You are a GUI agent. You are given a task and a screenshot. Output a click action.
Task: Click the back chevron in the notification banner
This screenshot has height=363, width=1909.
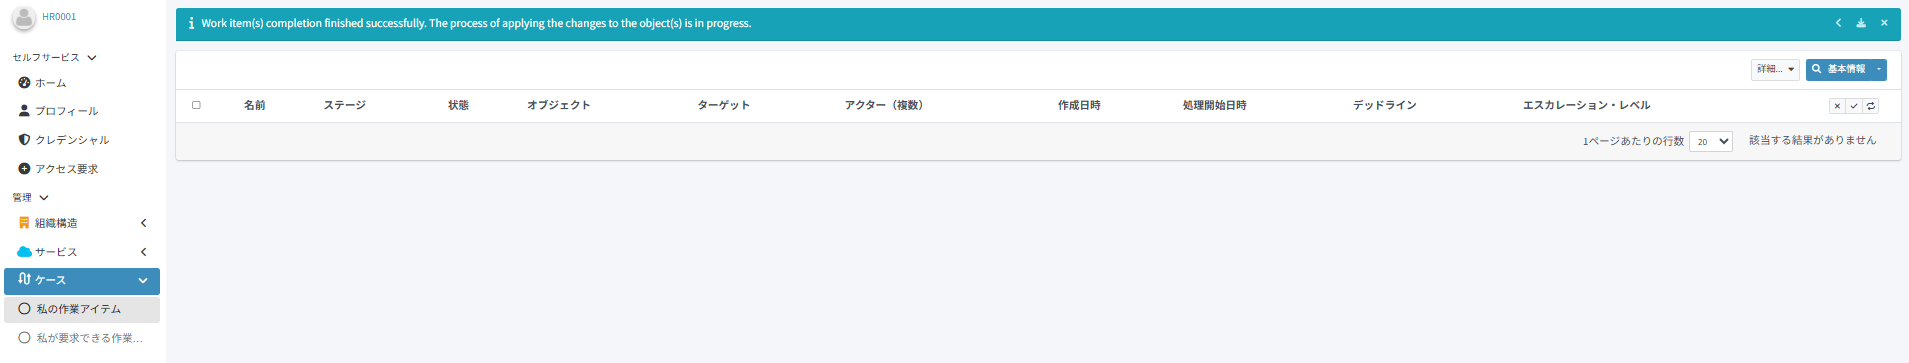click(1838, 23)
